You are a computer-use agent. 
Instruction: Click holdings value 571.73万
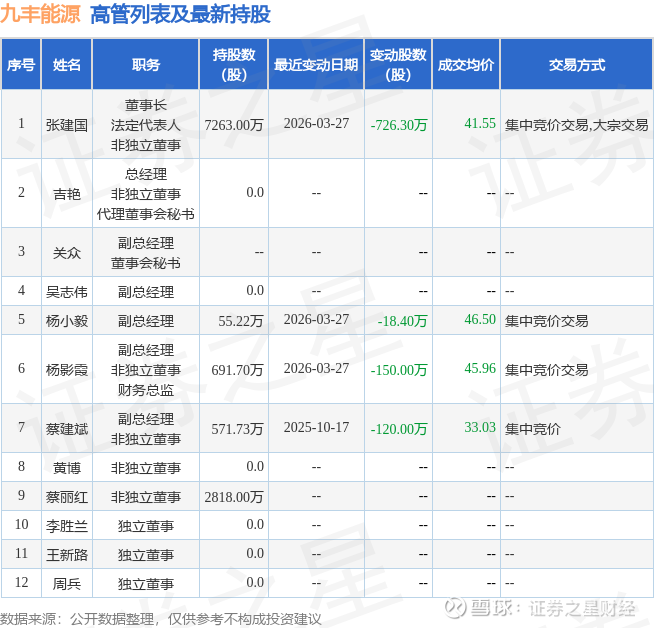237,429
